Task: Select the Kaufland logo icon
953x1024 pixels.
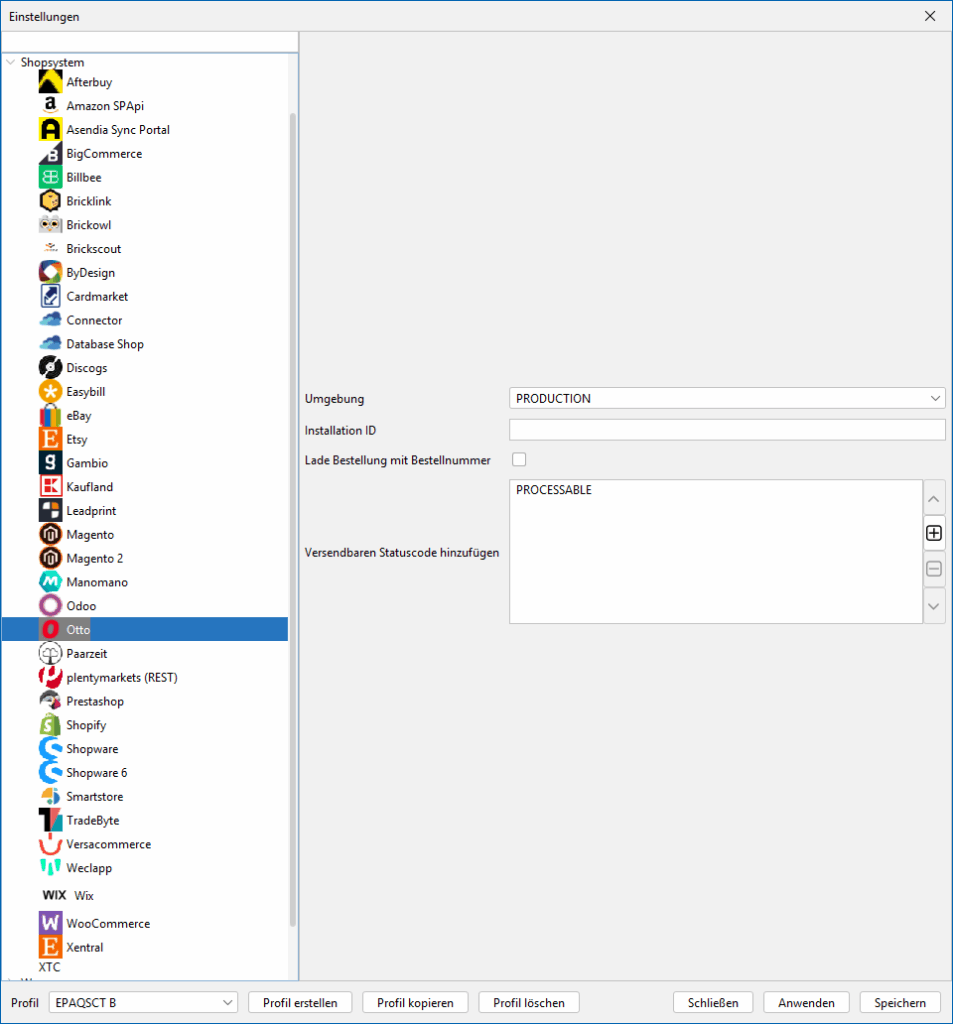Action: (50, 487)
